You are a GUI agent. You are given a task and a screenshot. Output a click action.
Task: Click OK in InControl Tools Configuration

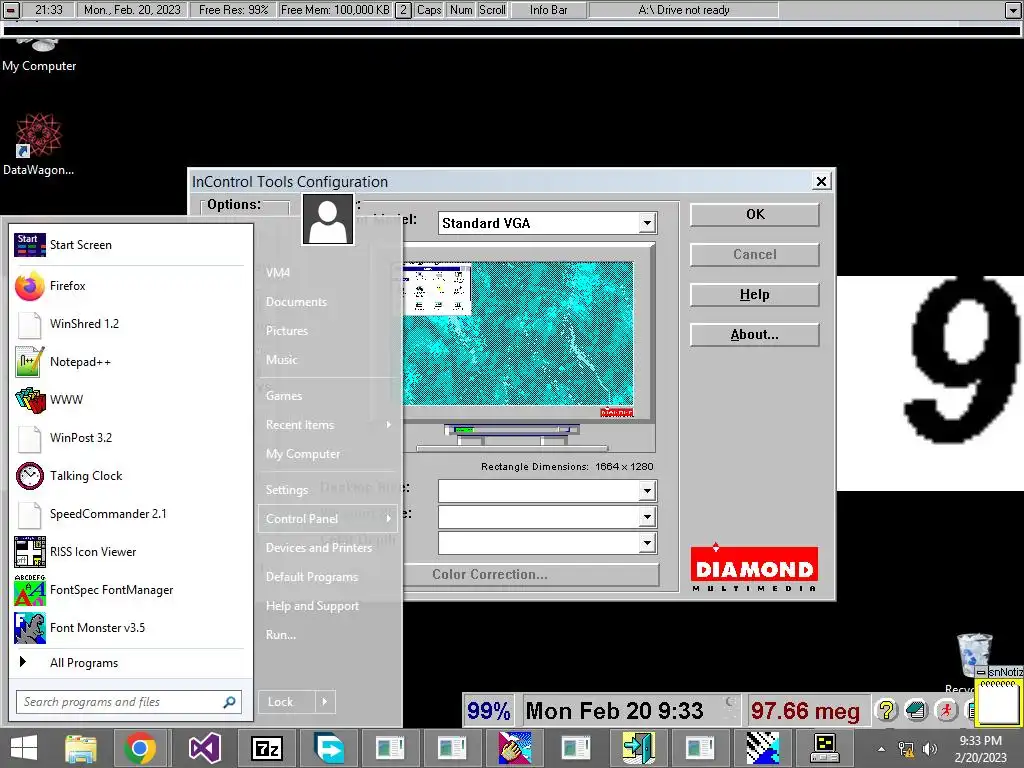754,214
